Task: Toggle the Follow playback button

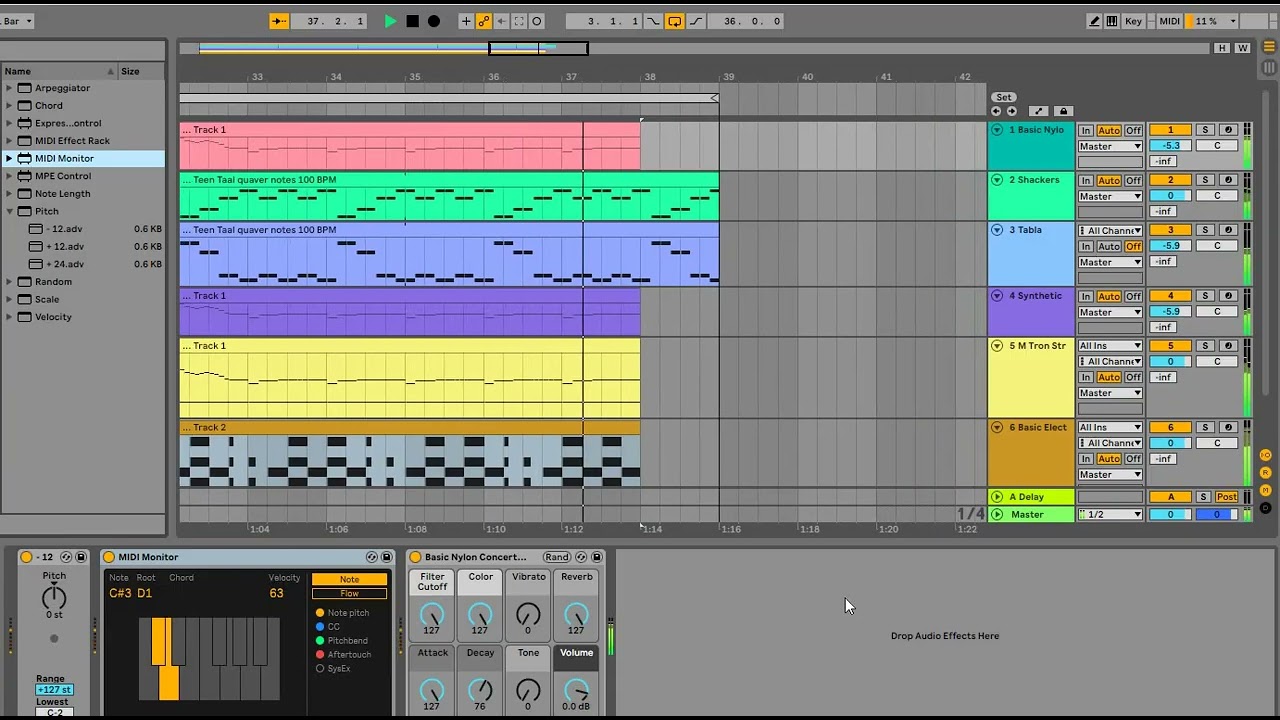Action: pos(279,21)
